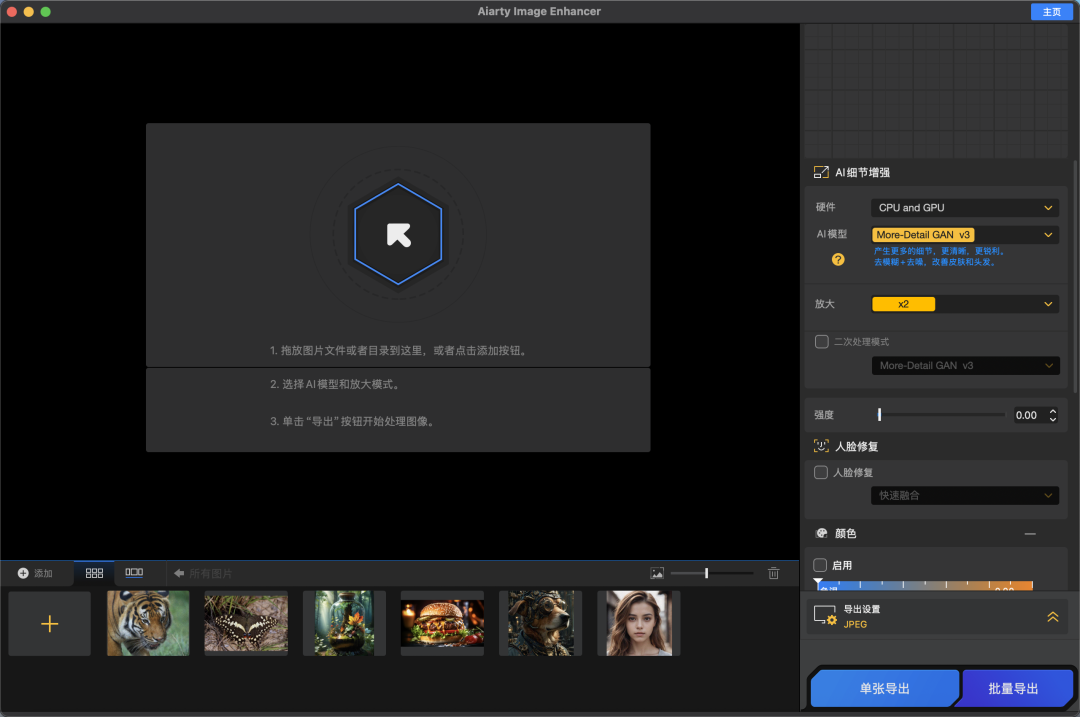This screenshot has height=717, width=1080.
Task: Expand the 导出设置 panel chevrons
Action: pyautogui.click(x=1052, y=617)
